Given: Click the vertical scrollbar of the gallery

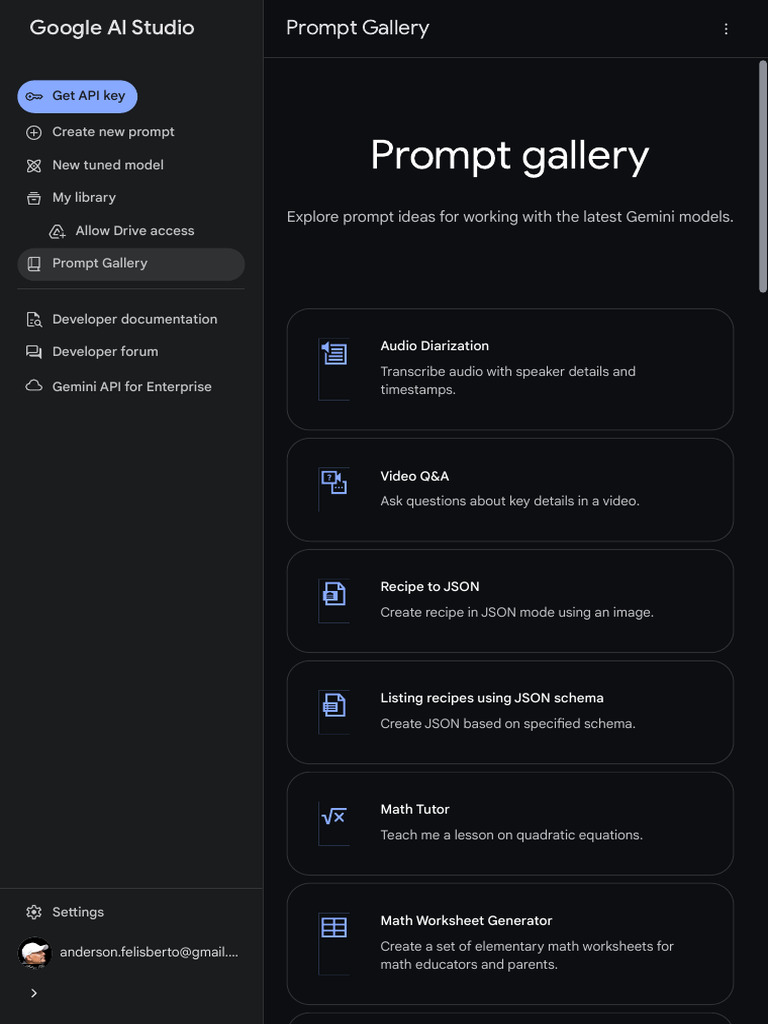Looking at the screenshot, I should coord(762,177).
